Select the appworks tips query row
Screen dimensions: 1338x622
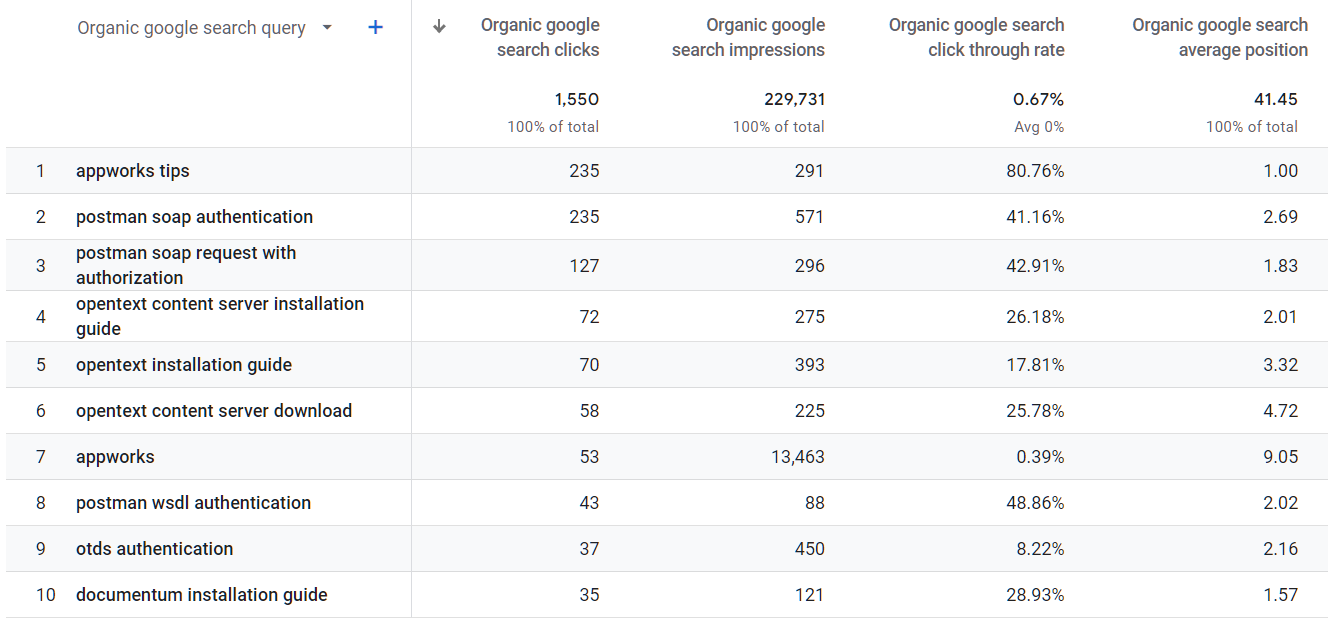coord(667,171)
